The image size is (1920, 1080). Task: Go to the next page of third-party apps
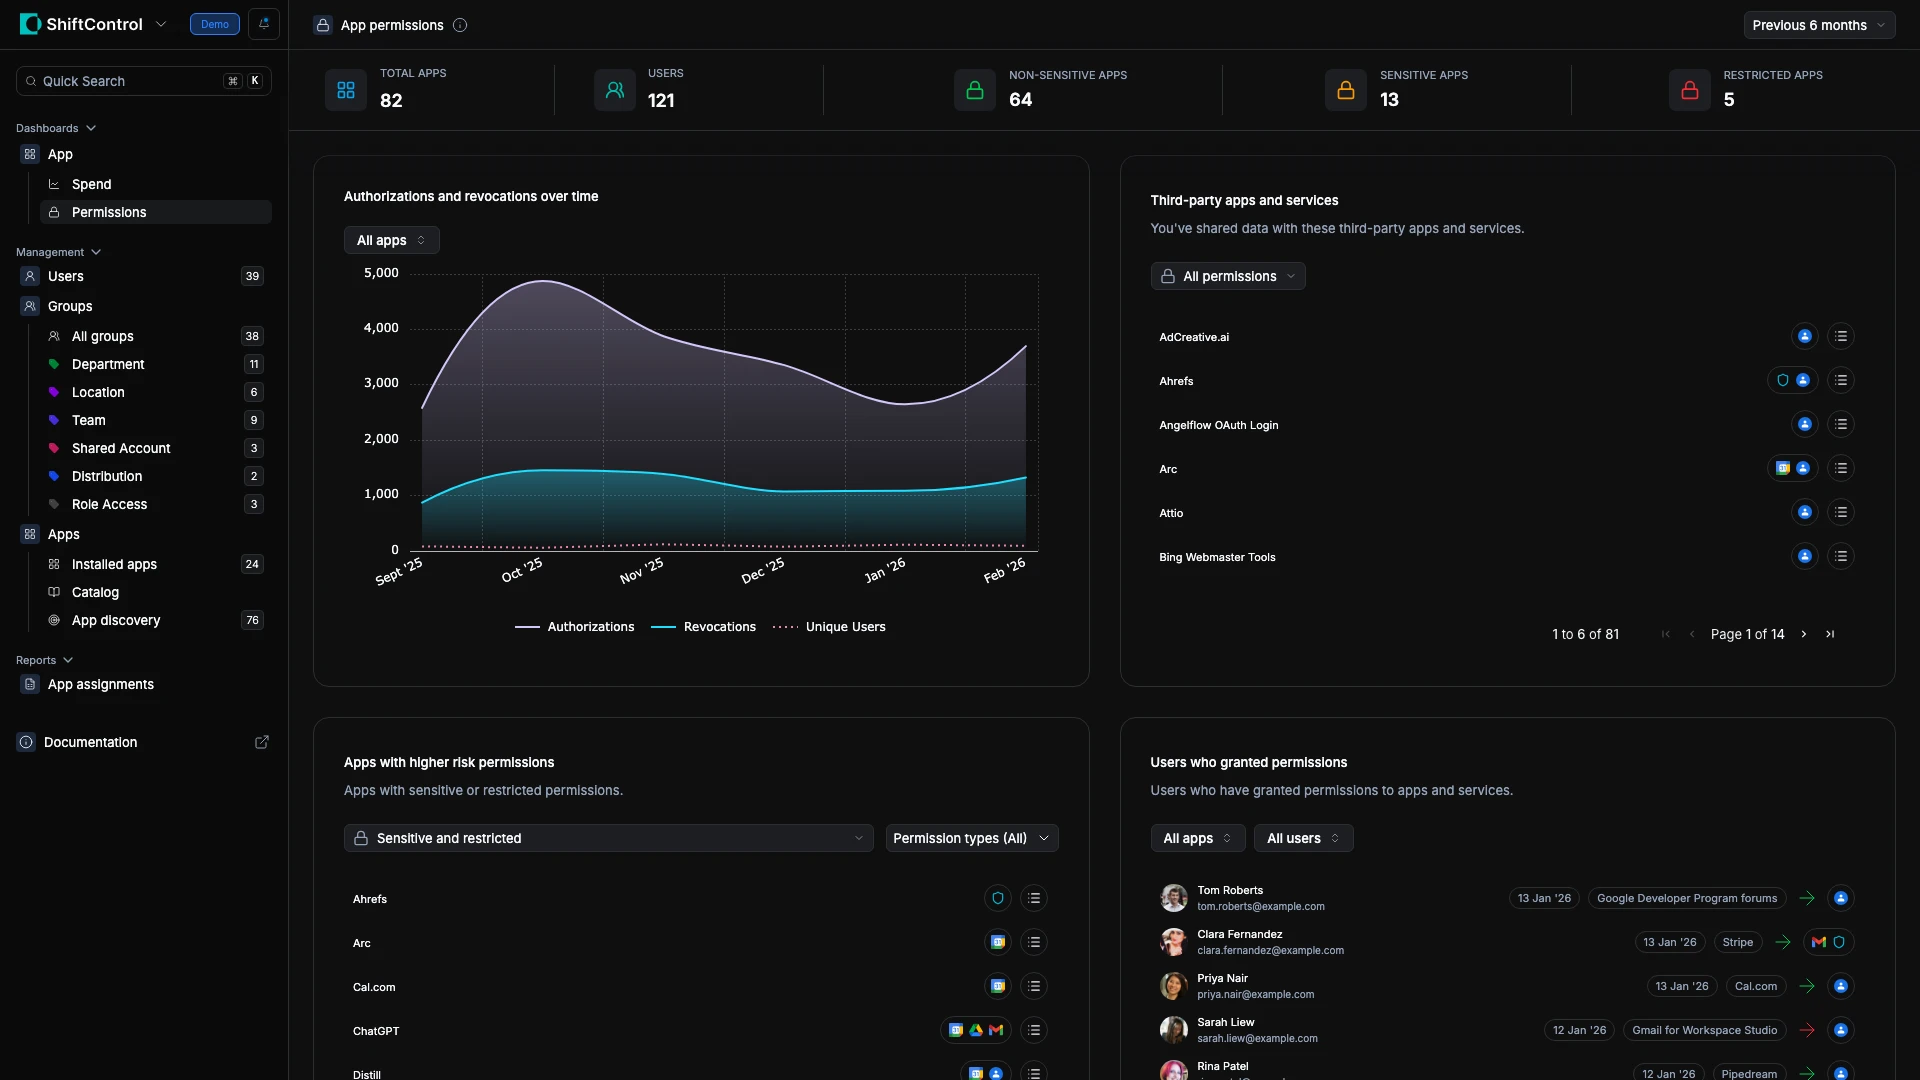(x=1804, y=634)
